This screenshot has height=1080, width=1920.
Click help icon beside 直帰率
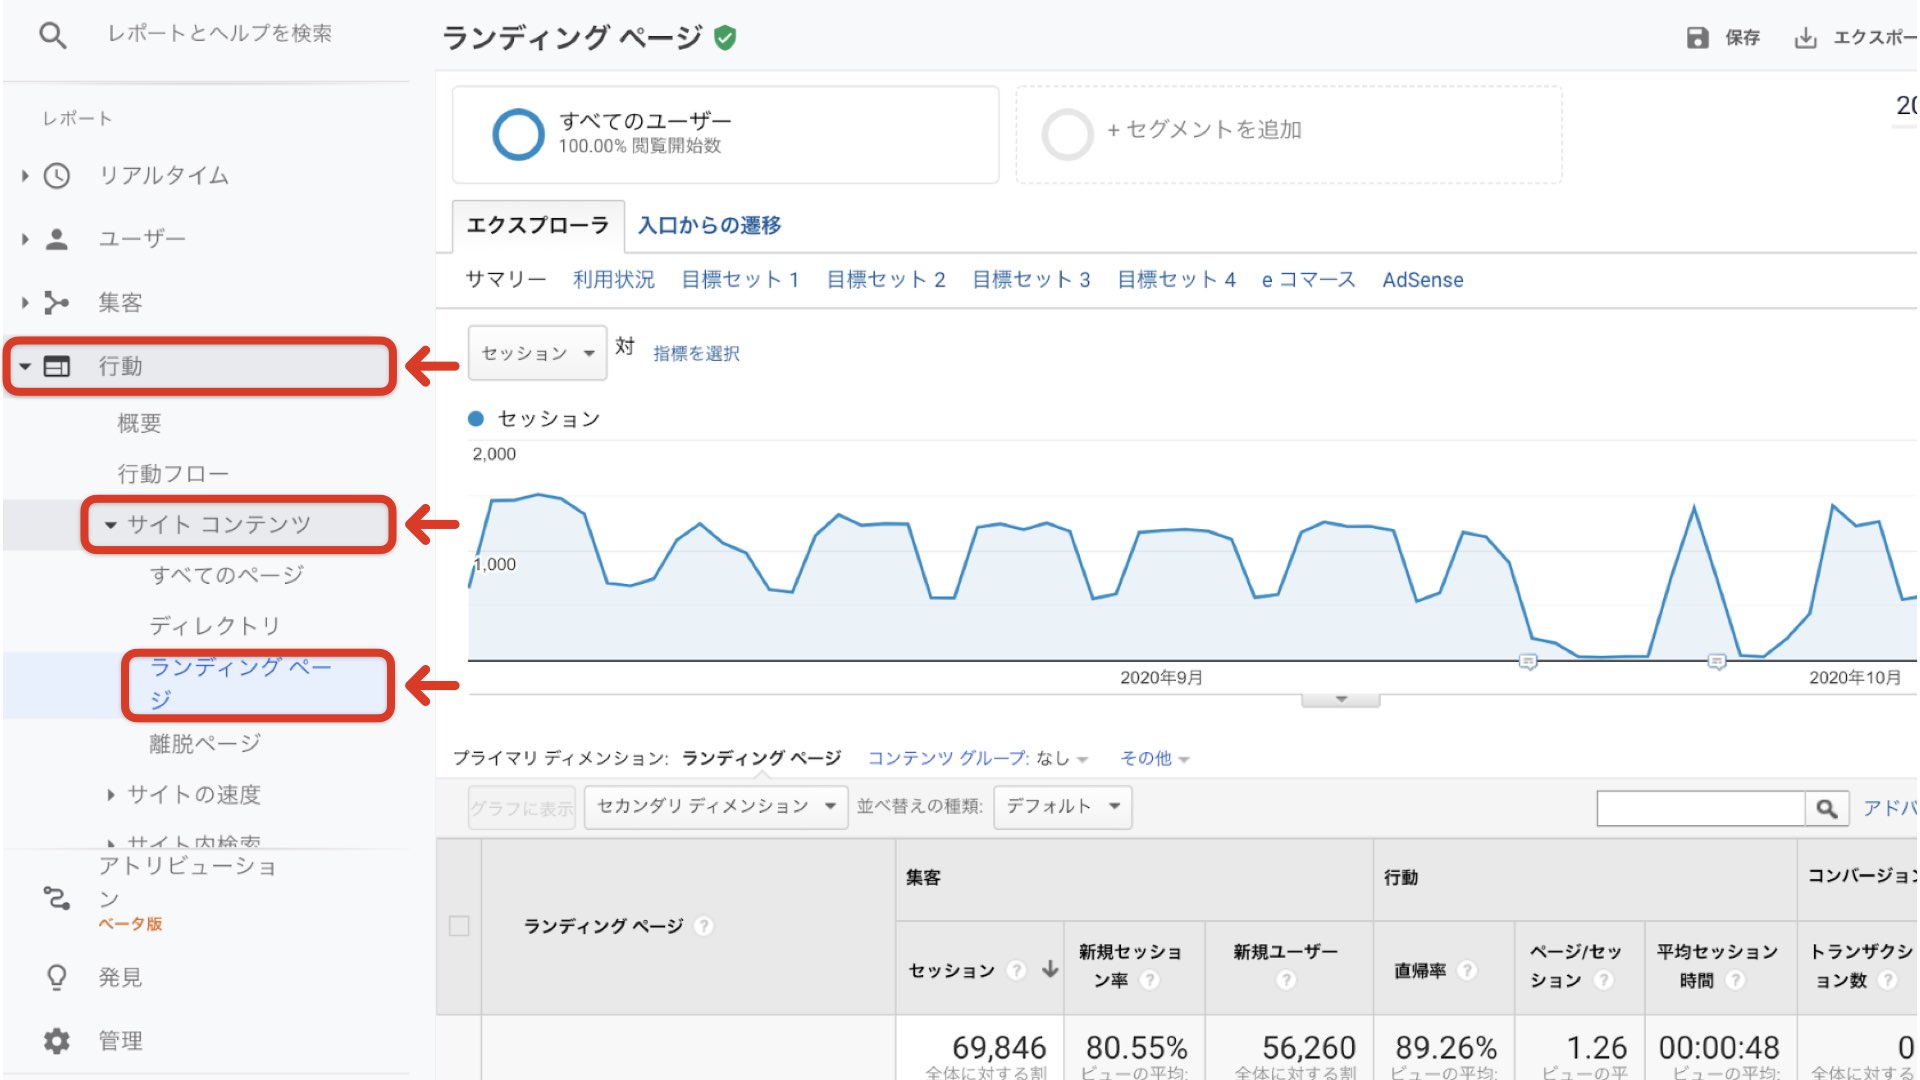pos(1467,970)
